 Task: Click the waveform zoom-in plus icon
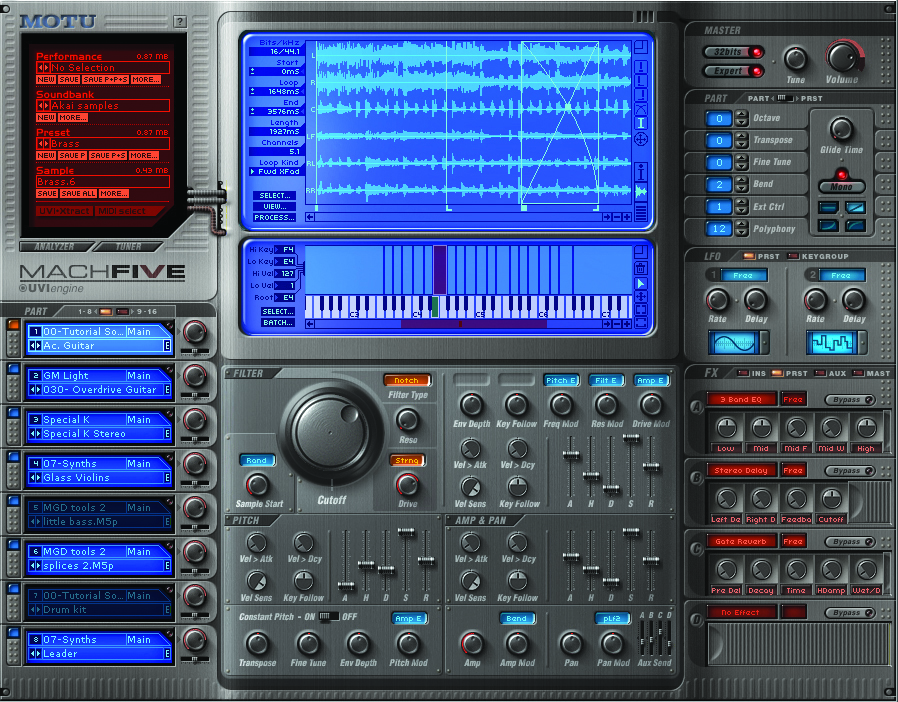626,215
